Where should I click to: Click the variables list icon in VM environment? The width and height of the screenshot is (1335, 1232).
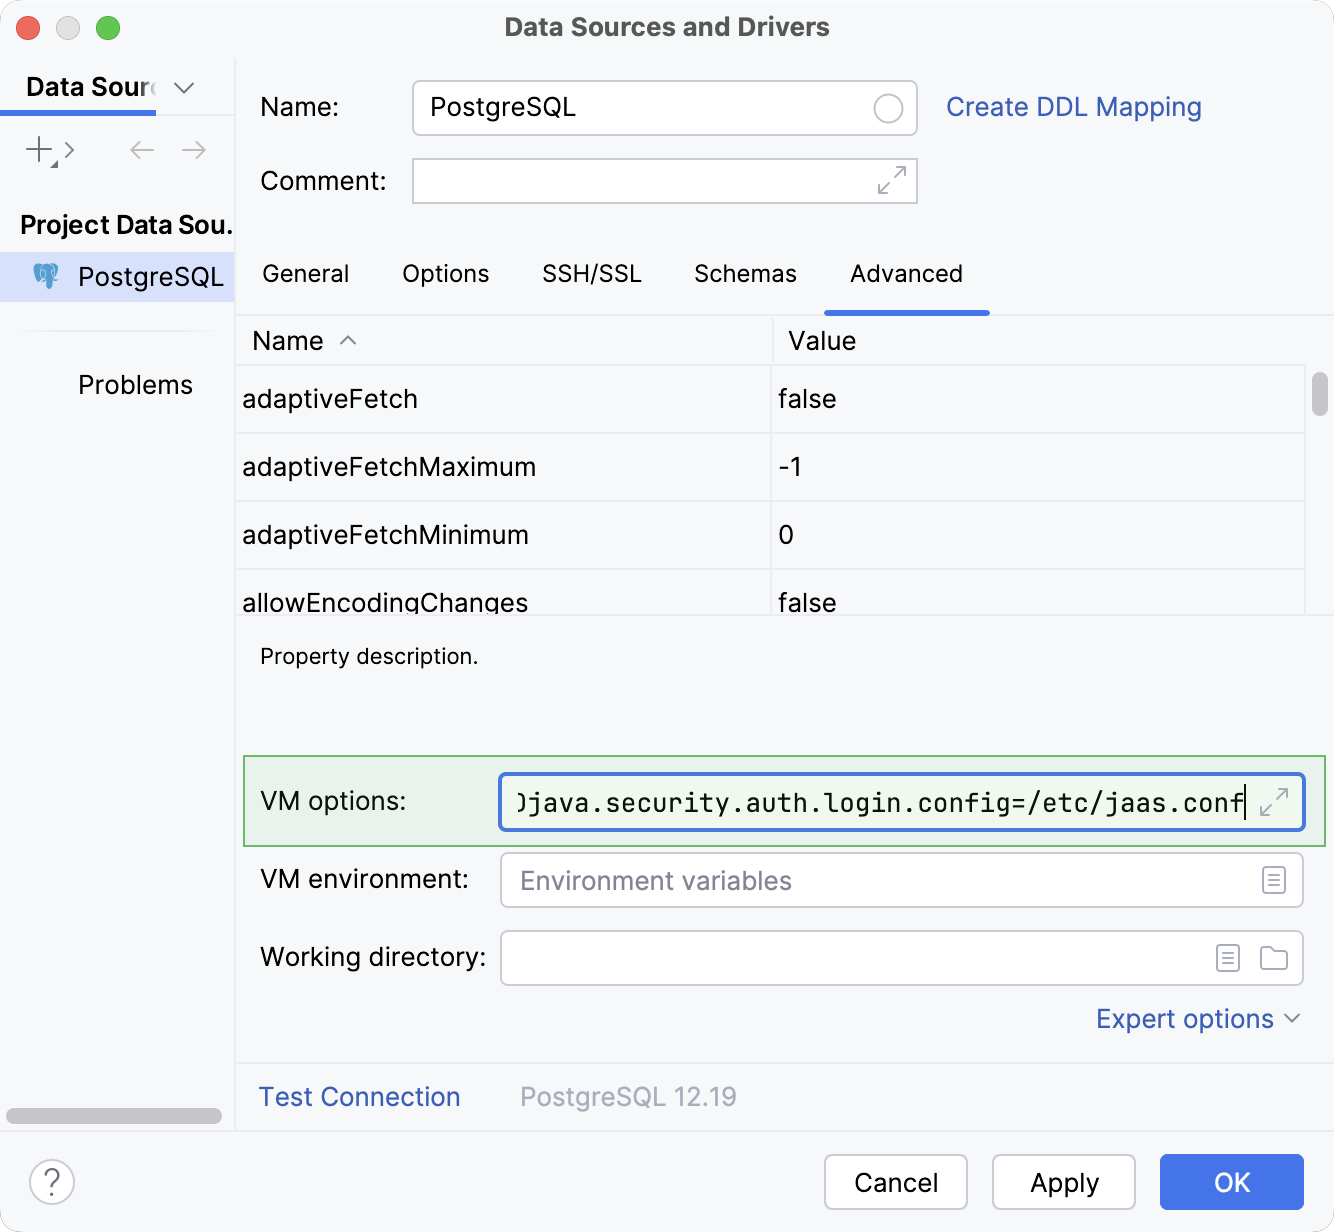tap(1273, 880)
